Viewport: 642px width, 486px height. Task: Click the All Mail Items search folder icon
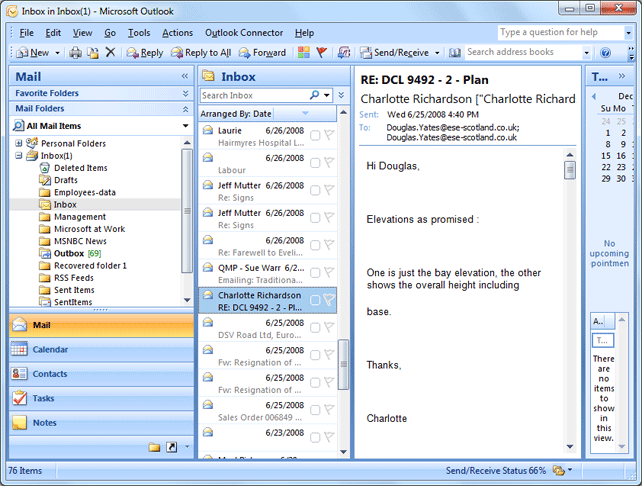coord(18,125)
